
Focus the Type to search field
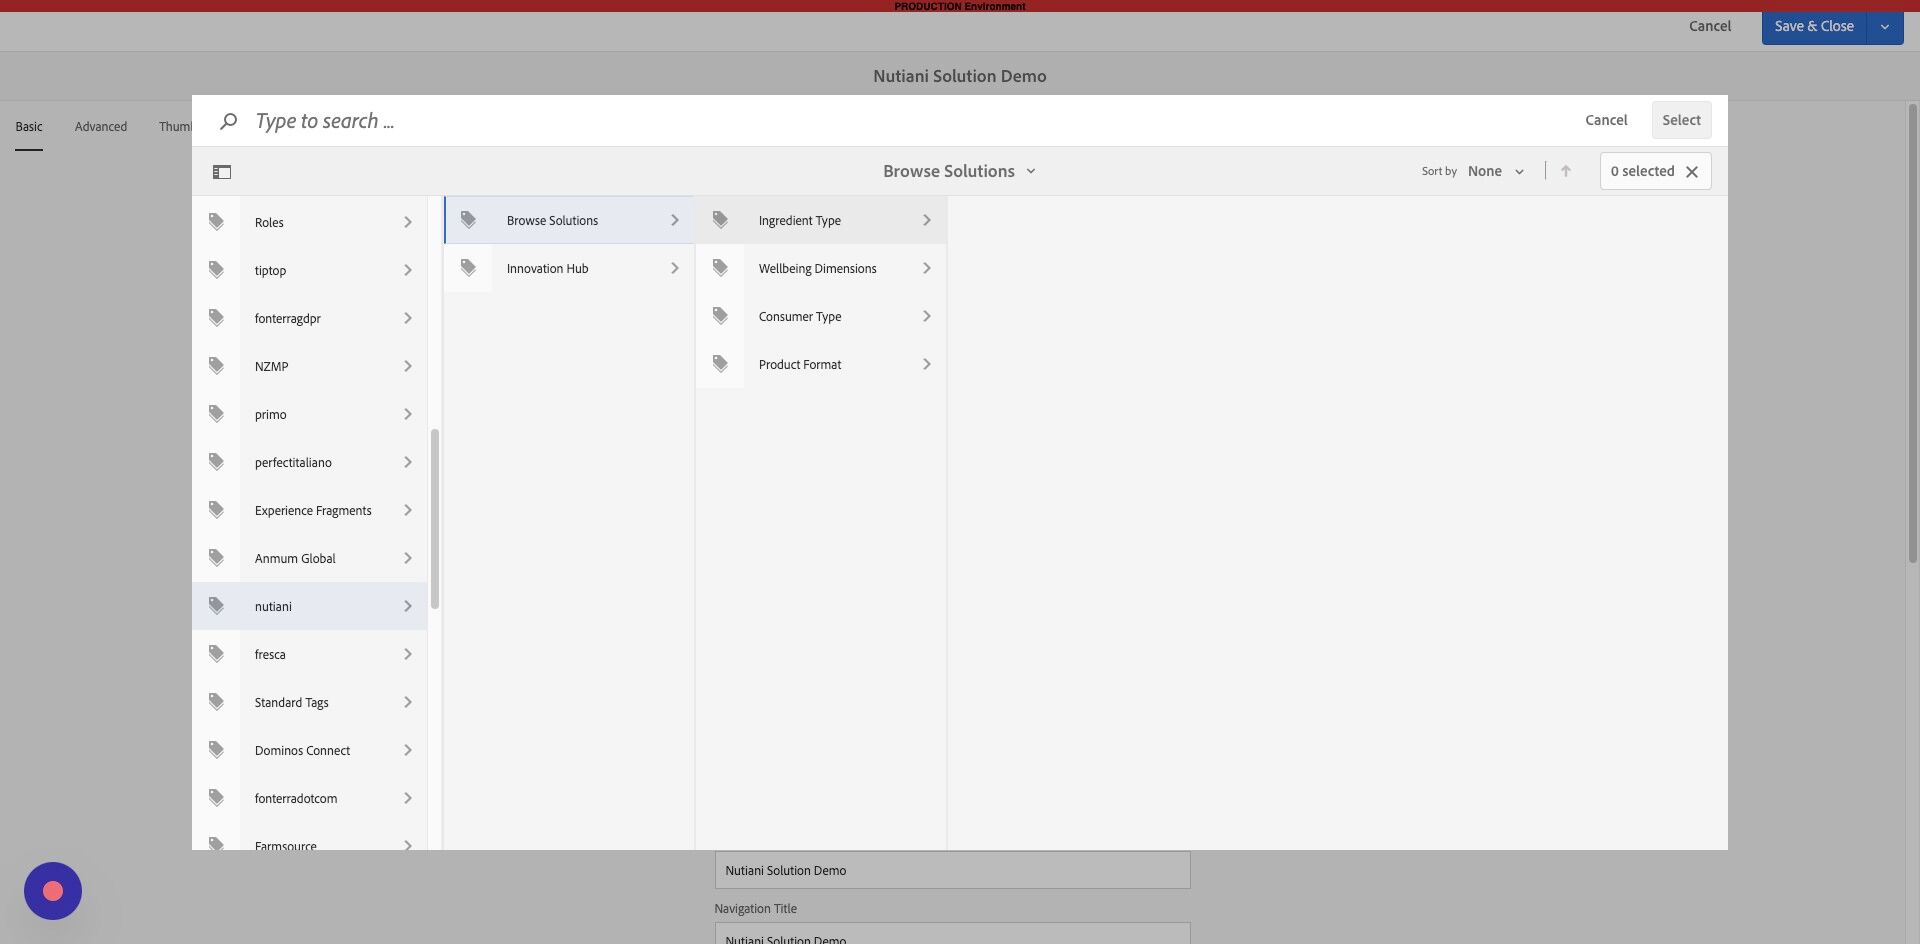(900, 121)
